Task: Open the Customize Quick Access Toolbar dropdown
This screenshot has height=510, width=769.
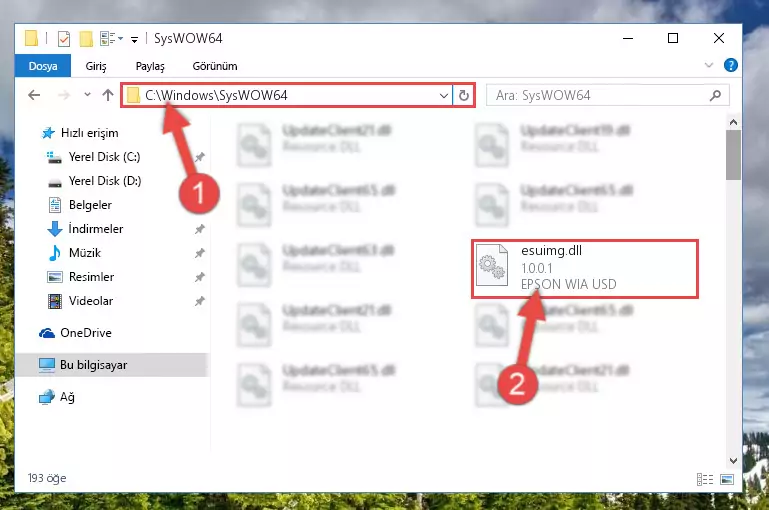Action: point(134,39)
